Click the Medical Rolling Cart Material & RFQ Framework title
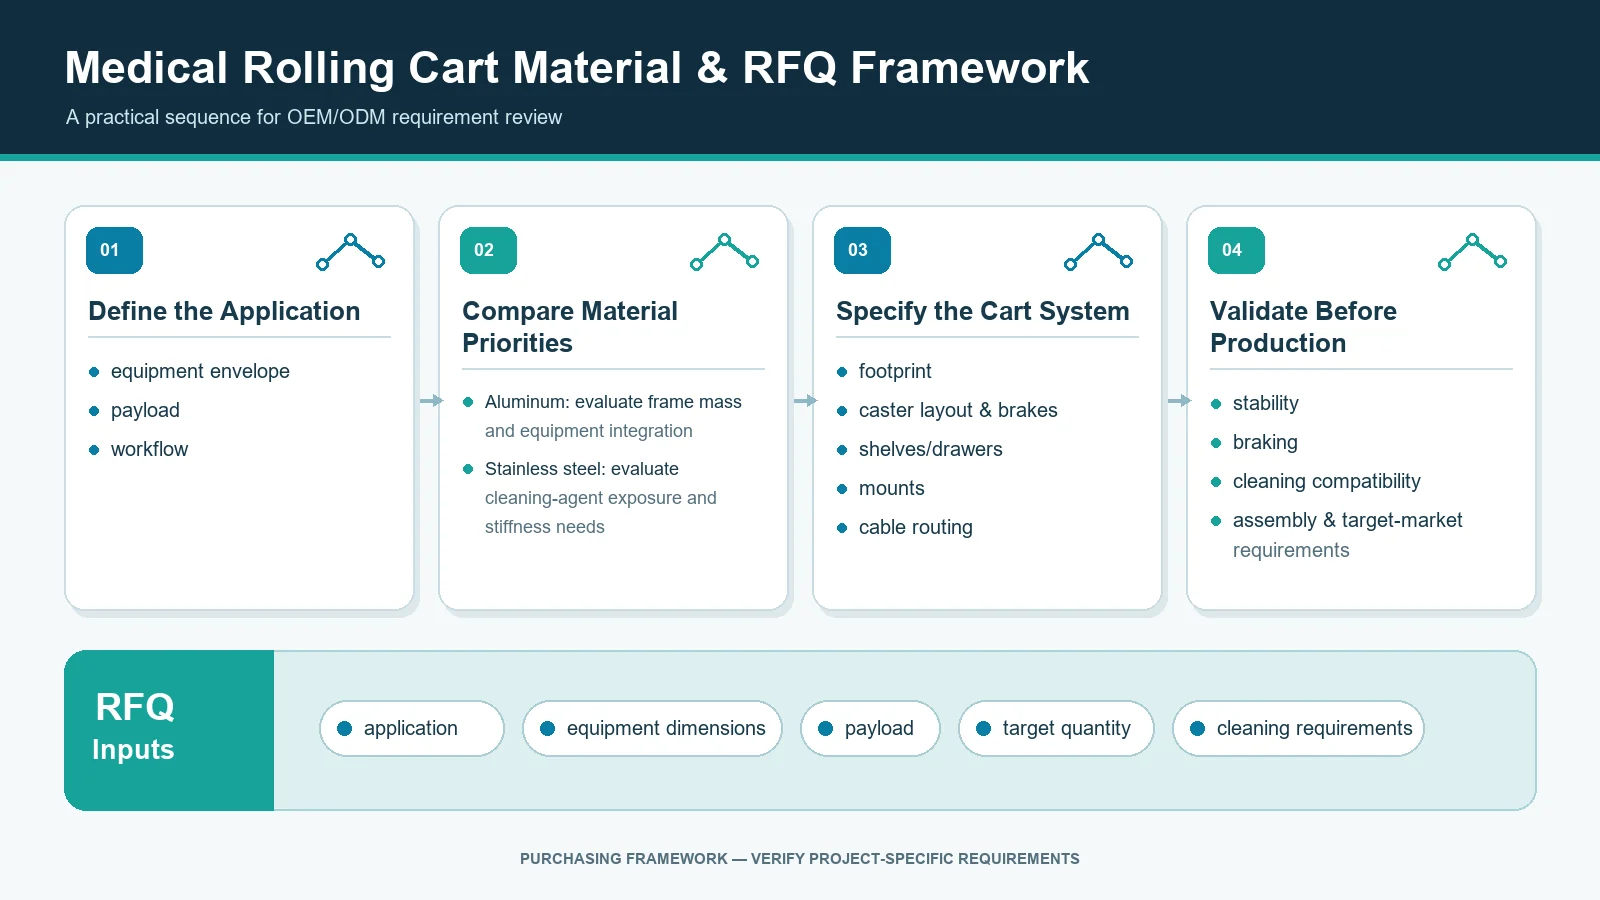 (577, 68)
